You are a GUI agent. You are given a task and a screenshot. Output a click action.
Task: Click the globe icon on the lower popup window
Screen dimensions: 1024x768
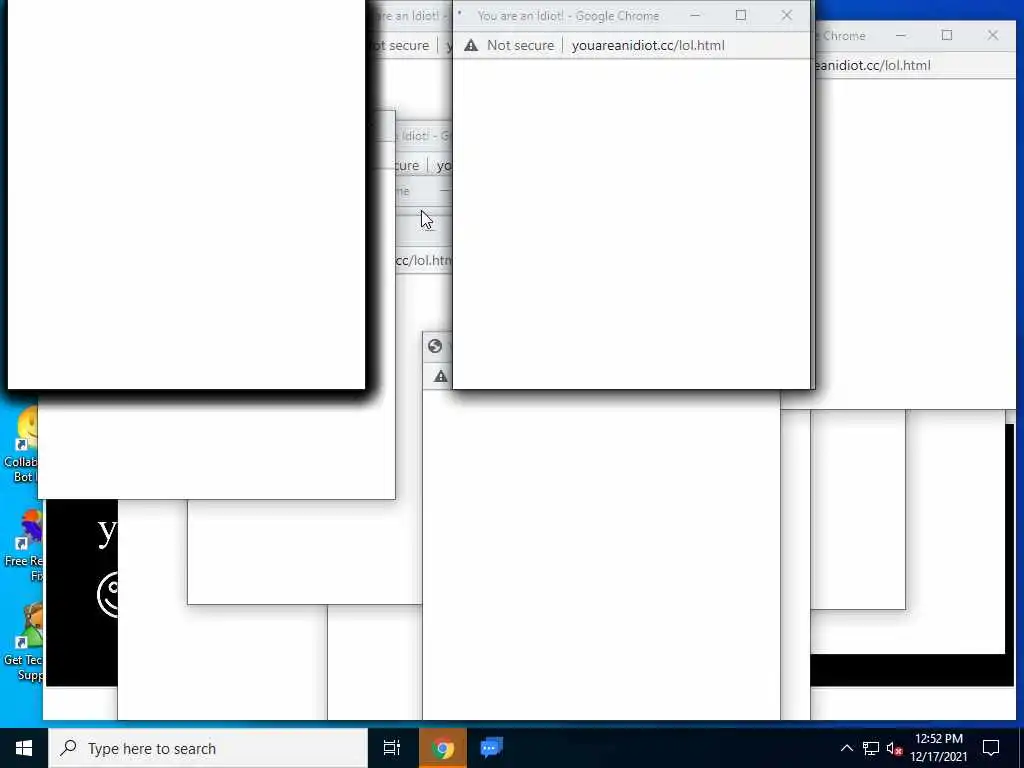pos(435,346)
